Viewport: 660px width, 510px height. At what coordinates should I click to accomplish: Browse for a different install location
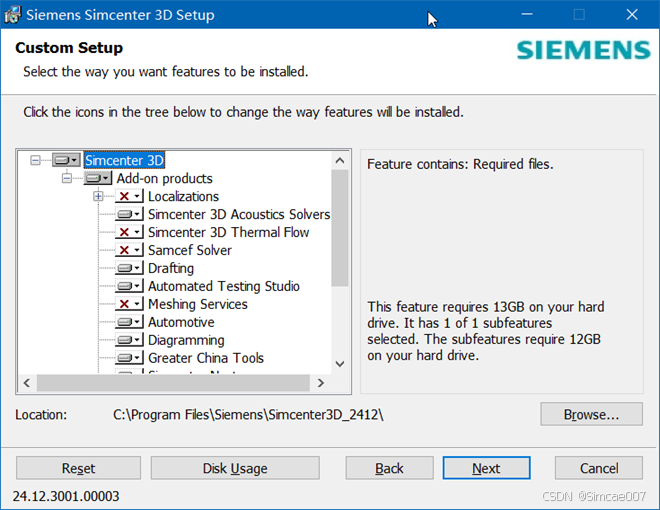pos(591,414)
